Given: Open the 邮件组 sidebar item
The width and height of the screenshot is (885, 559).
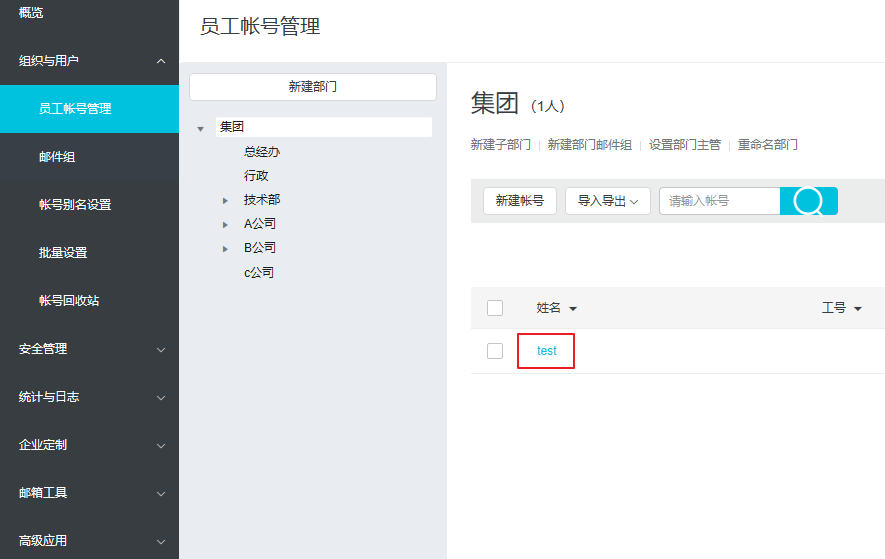Looking at the screenshot, I should tap(57, 157).
